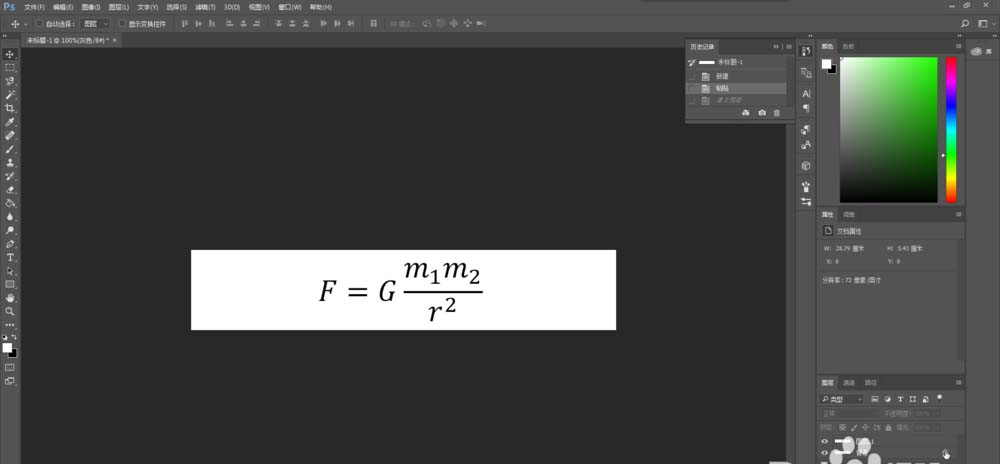Select the Eraser tool

pyautogui.click(x=10, y=189)
